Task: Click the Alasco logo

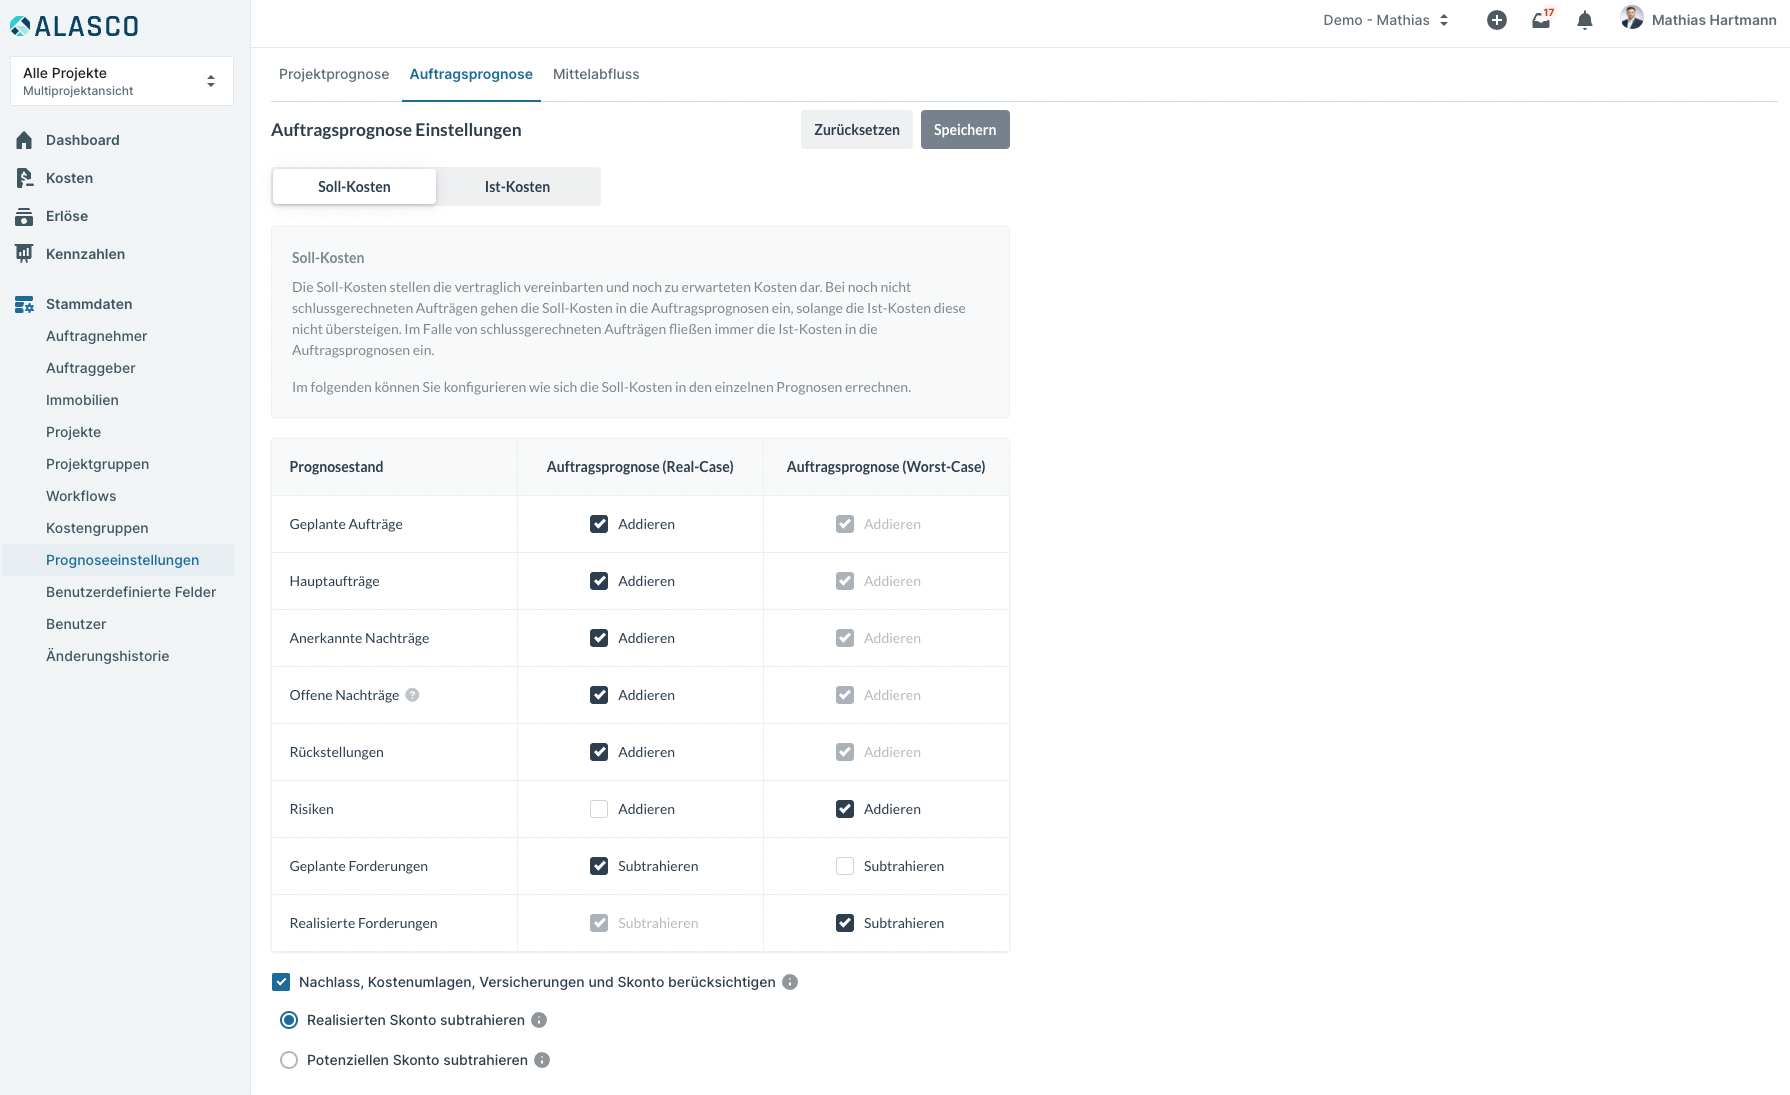Action: (x=74, y=26)
